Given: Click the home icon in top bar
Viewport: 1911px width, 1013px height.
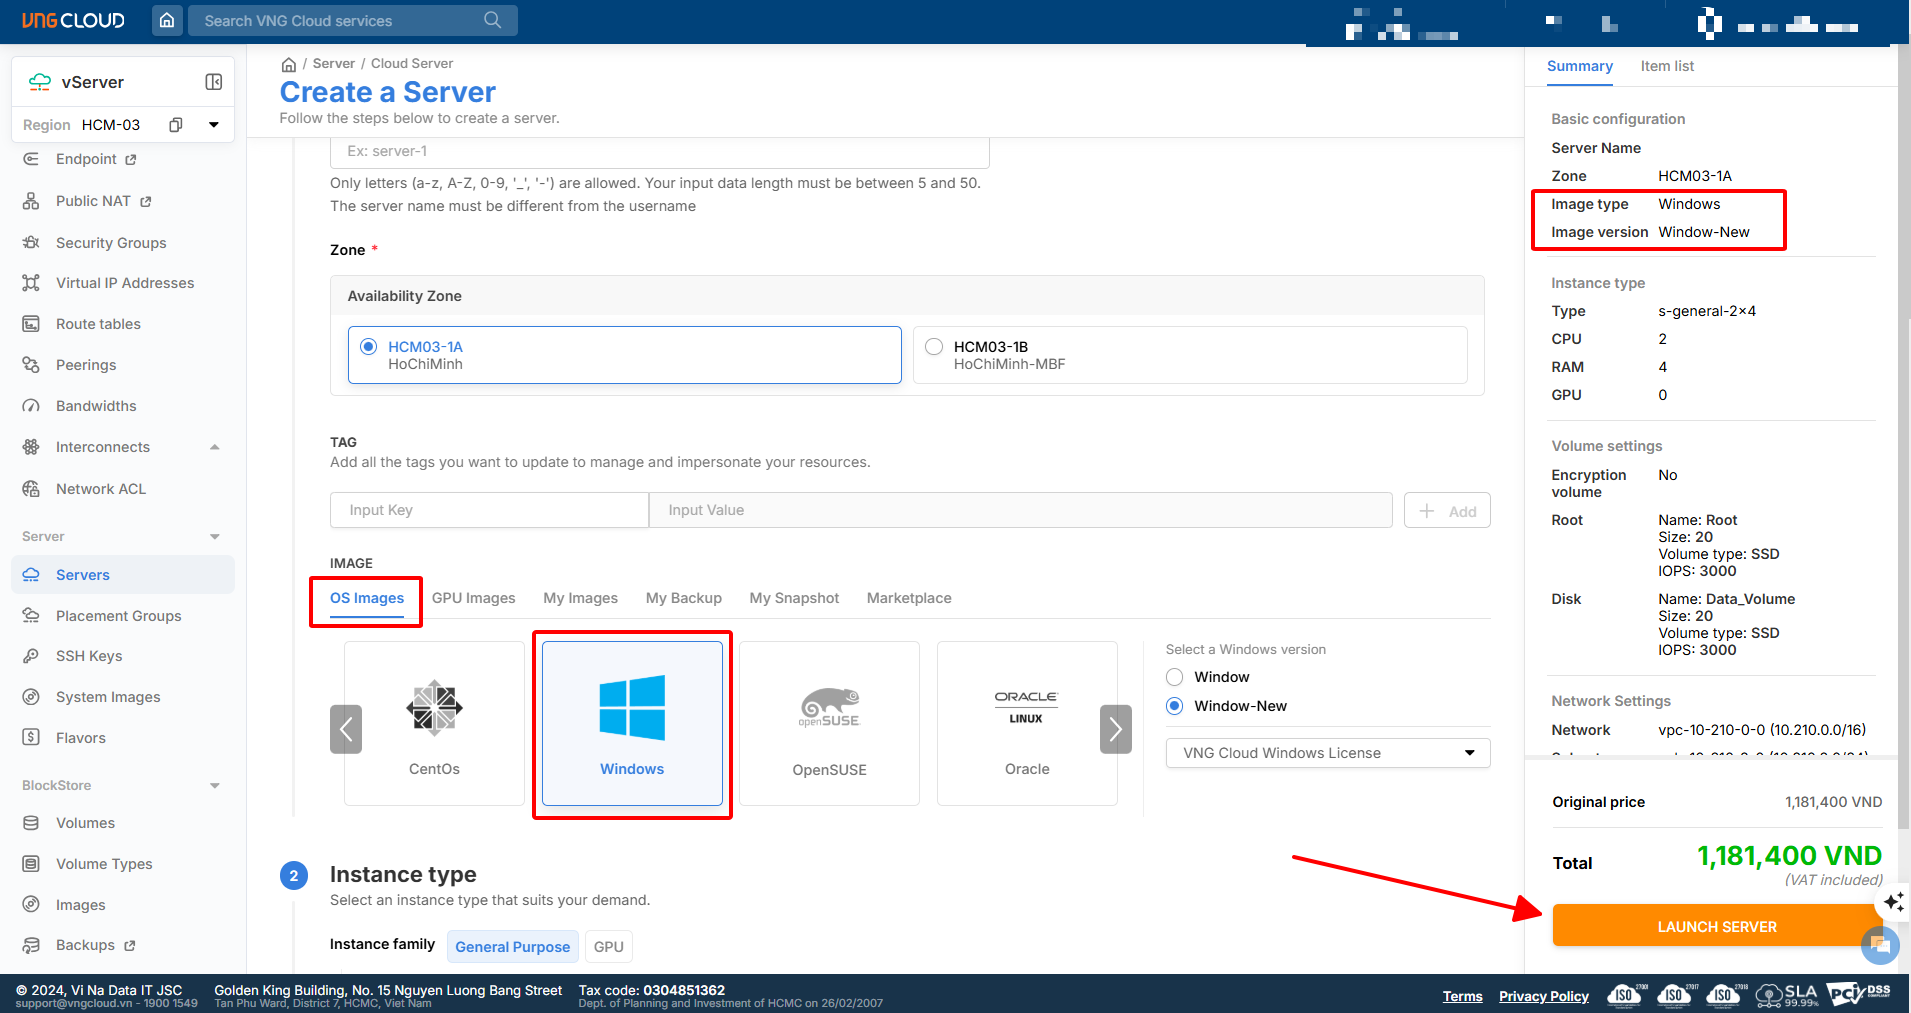Looking at the screenshot, I should pos(167,20).
